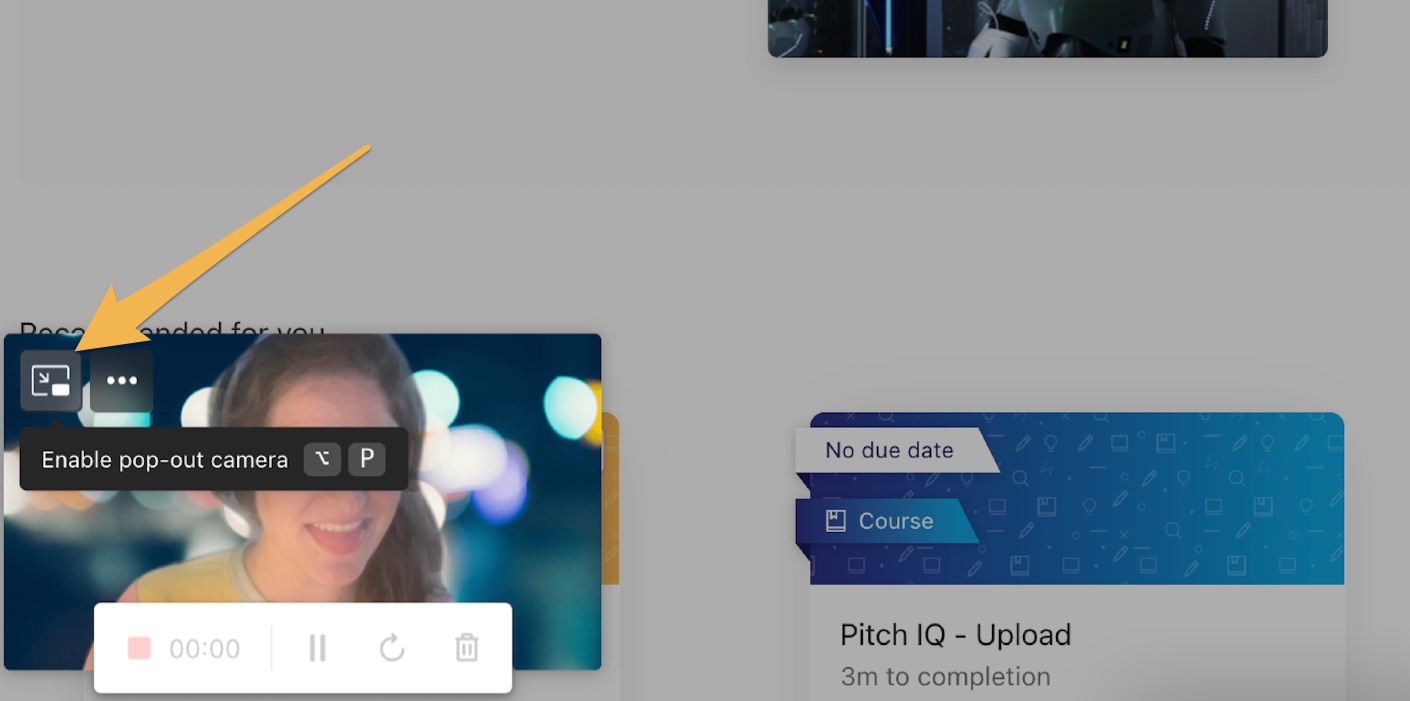Click the book icon in Course badge
Screen dimensions: 1410x701
pyautogui.click(x=836, y=521)
